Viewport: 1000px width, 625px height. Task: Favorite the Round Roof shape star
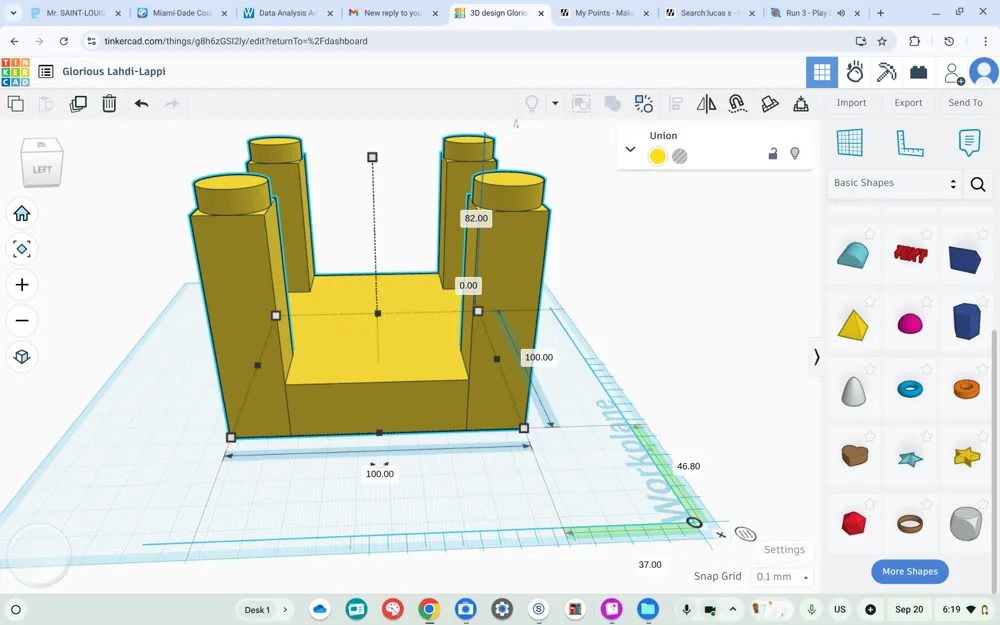click(869, 235)
